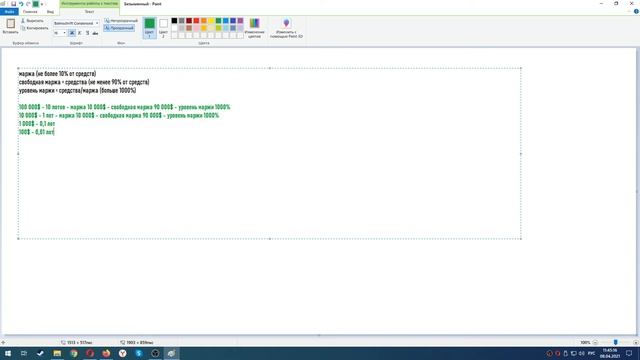Image resolution: width=640 pixels, height=360 pixels.
Task: Pick the orange color swatch
Action: (x=204, y=20)
